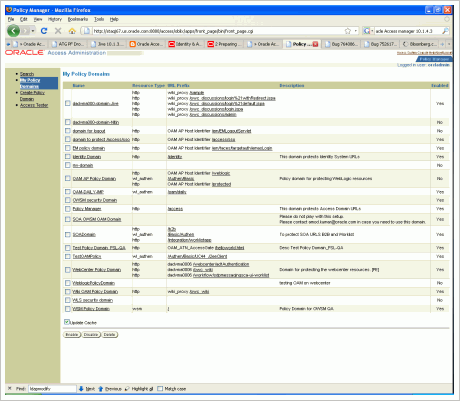Image resolution: width=460 pixels, height=401 pixels.
Task: Toggle the Match case checkbox
Action: [x=160, y=389]
